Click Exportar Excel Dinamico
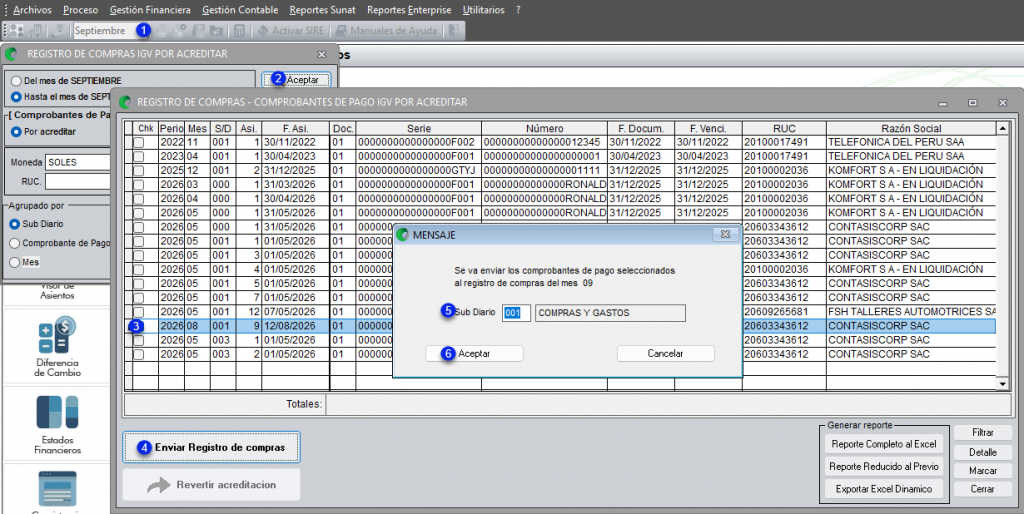 [884, 489]
